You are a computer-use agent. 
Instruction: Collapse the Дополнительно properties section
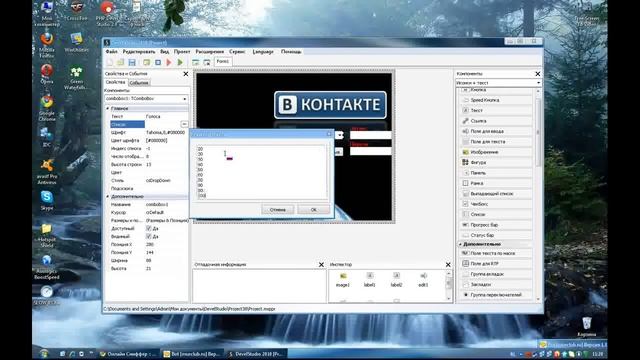coord(108,196)
